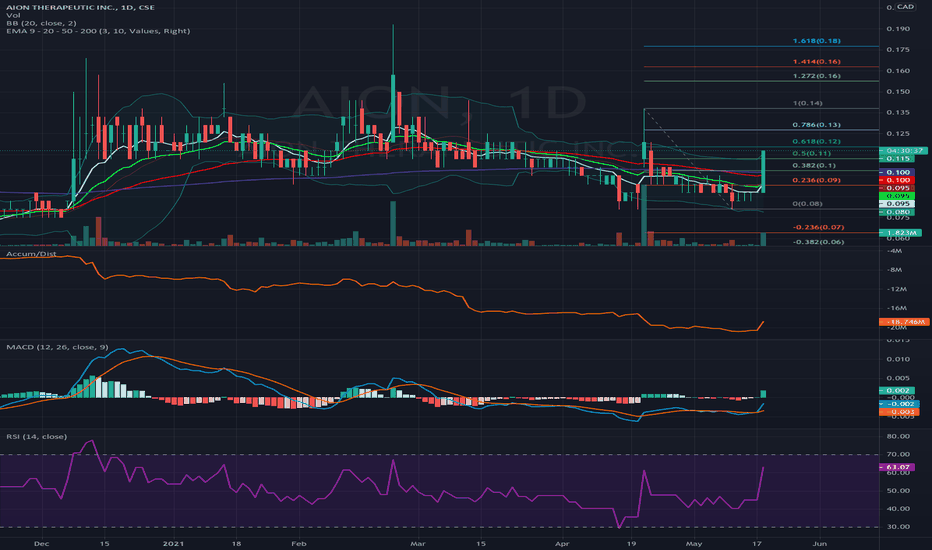This screenshot has width=932, height=550.
Task: Select the blue 0.100 EMA price tag
Action: tap(898, 172)
